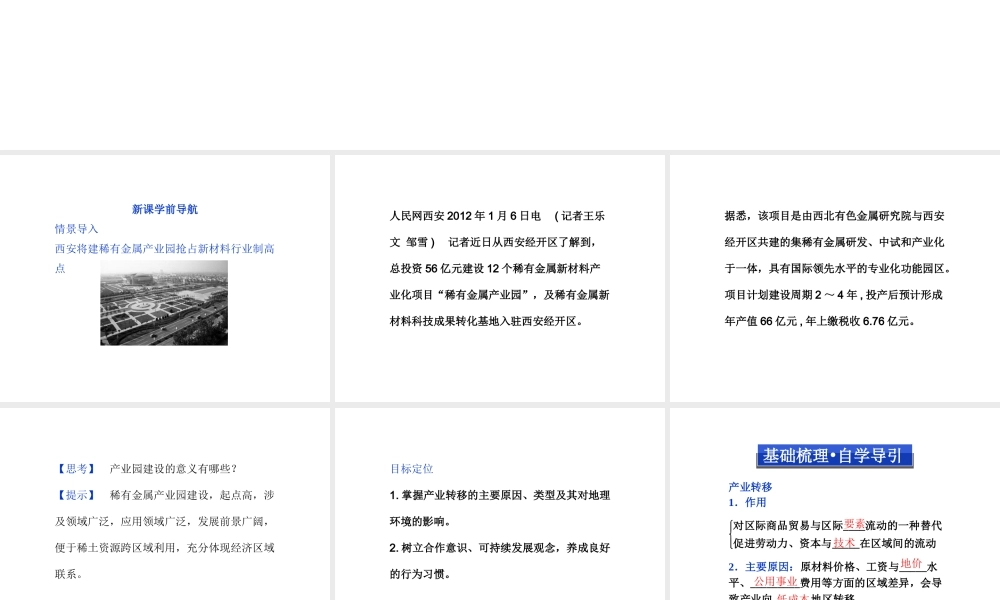Click the 情景导入 blue heading
This screenshot has height=600, width=1000.
point(77,228)
